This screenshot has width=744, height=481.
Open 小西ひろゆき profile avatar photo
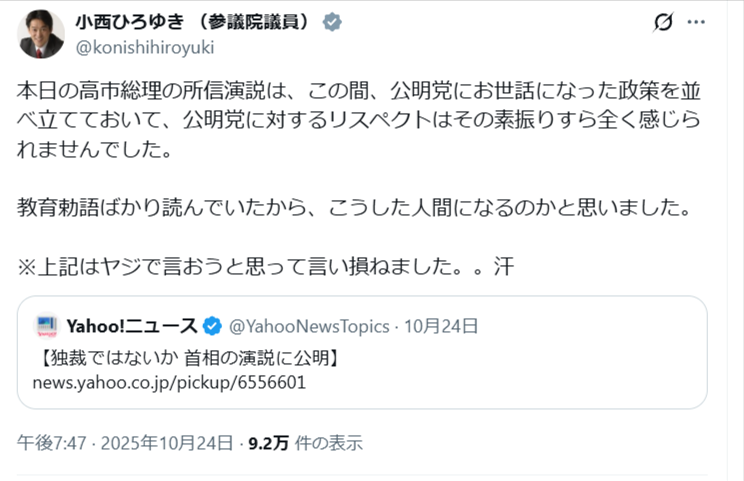[x=40, y=35]
